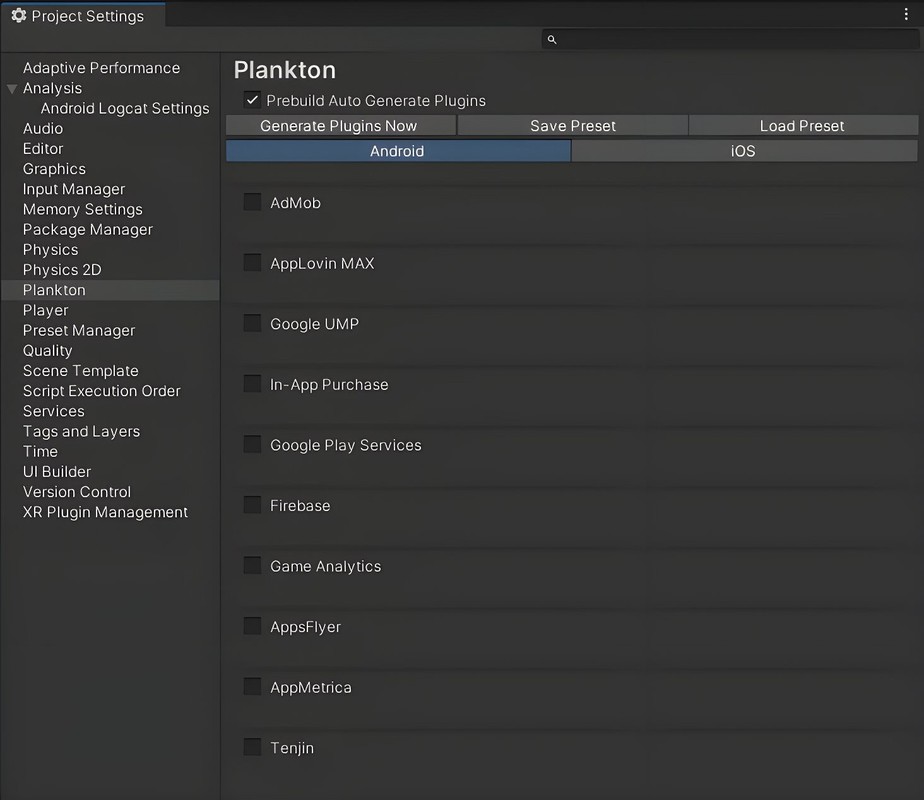
Task: Select the Android platform tab
Action: tap(398, 151)
